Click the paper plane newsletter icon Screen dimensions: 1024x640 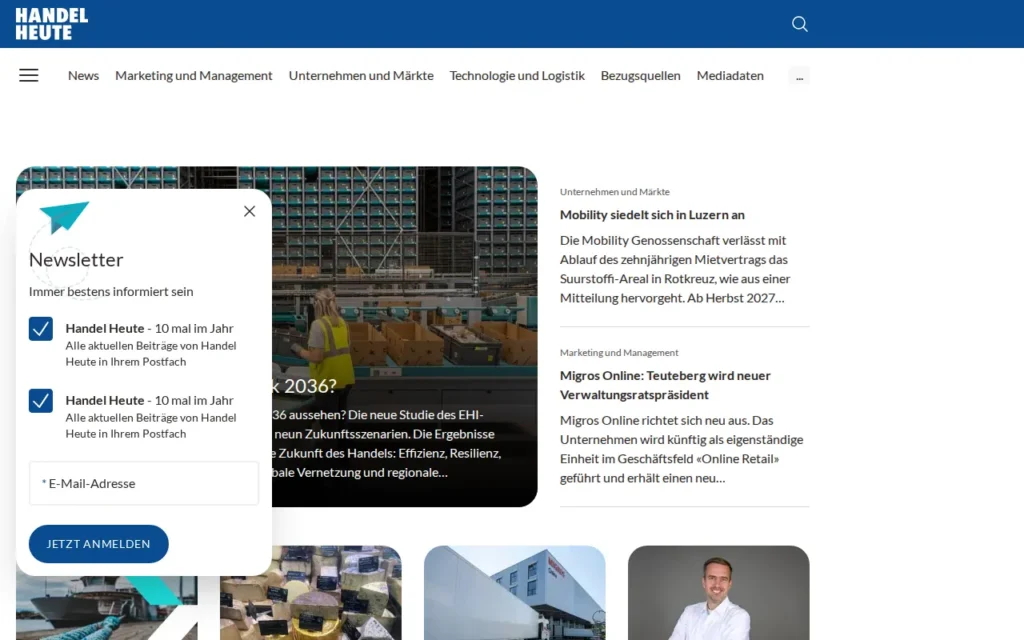click(64, 217)
